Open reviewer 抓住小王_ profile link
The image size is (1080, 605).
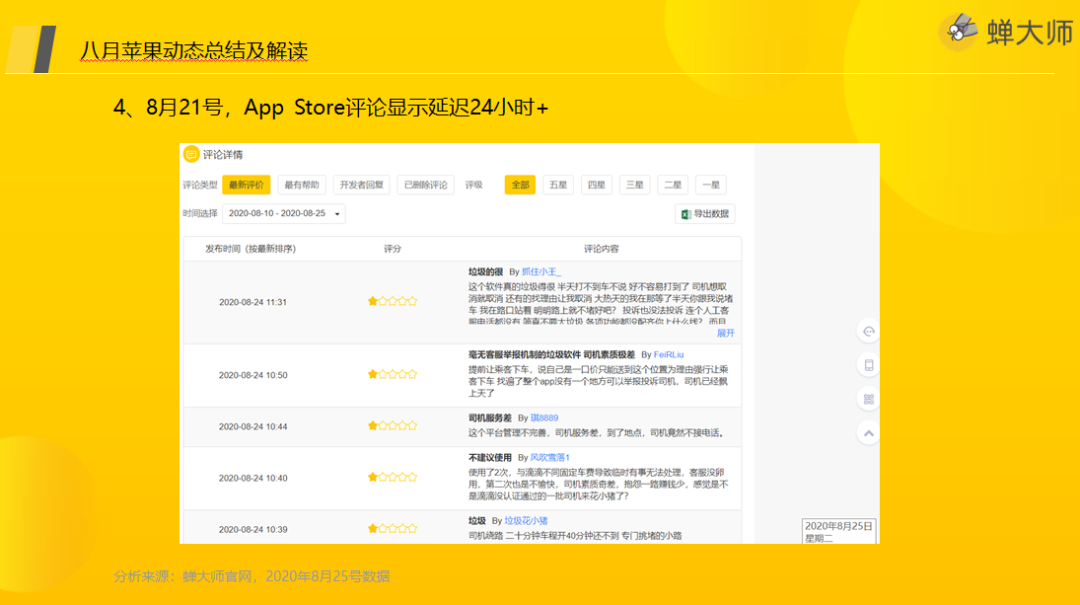point(541,272)
